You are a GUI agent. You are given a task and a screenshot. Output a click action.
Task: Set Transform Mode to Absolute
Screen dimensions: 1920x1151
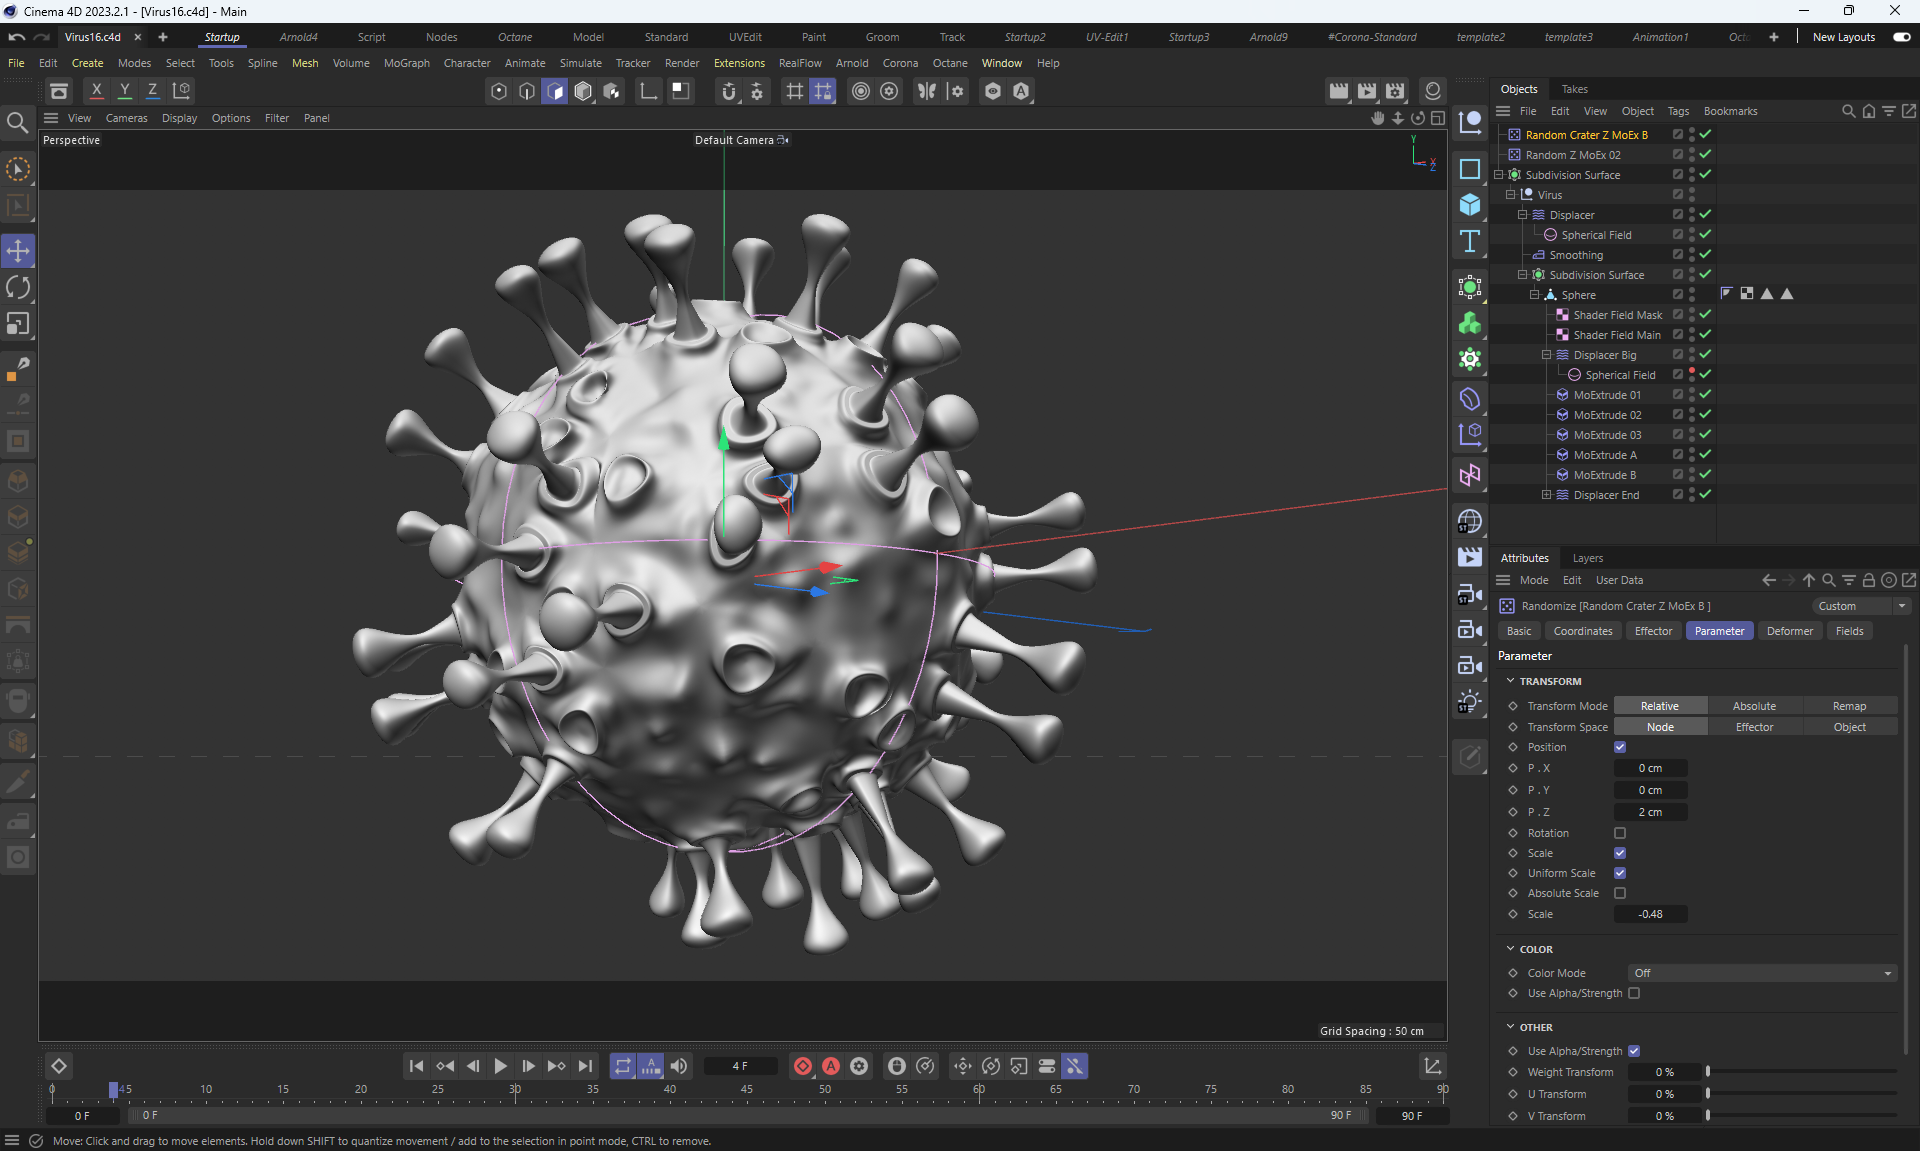(1754, 706)
